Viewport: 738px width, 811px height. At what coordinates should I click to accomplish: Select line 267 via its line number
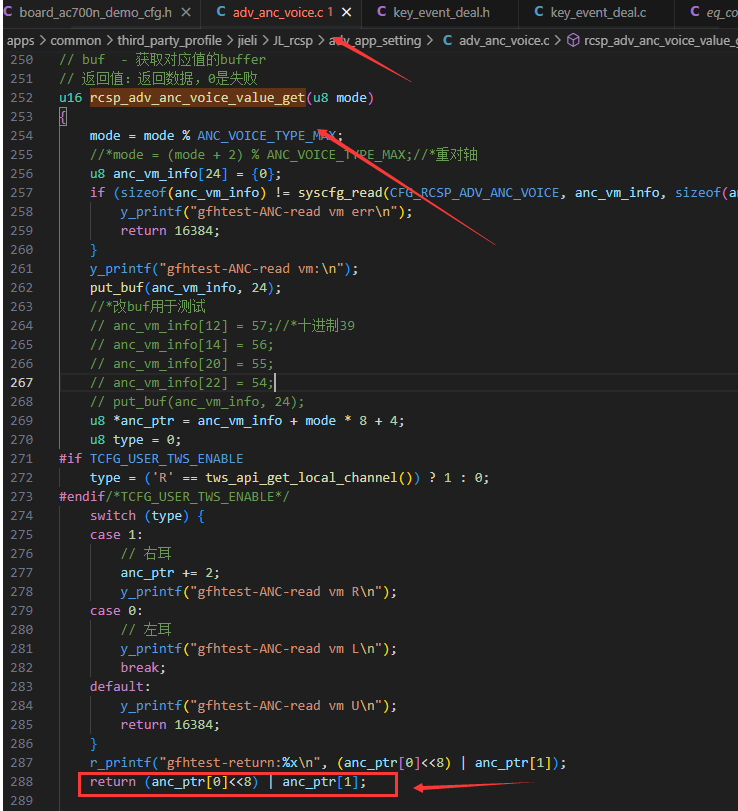point(21,383)
